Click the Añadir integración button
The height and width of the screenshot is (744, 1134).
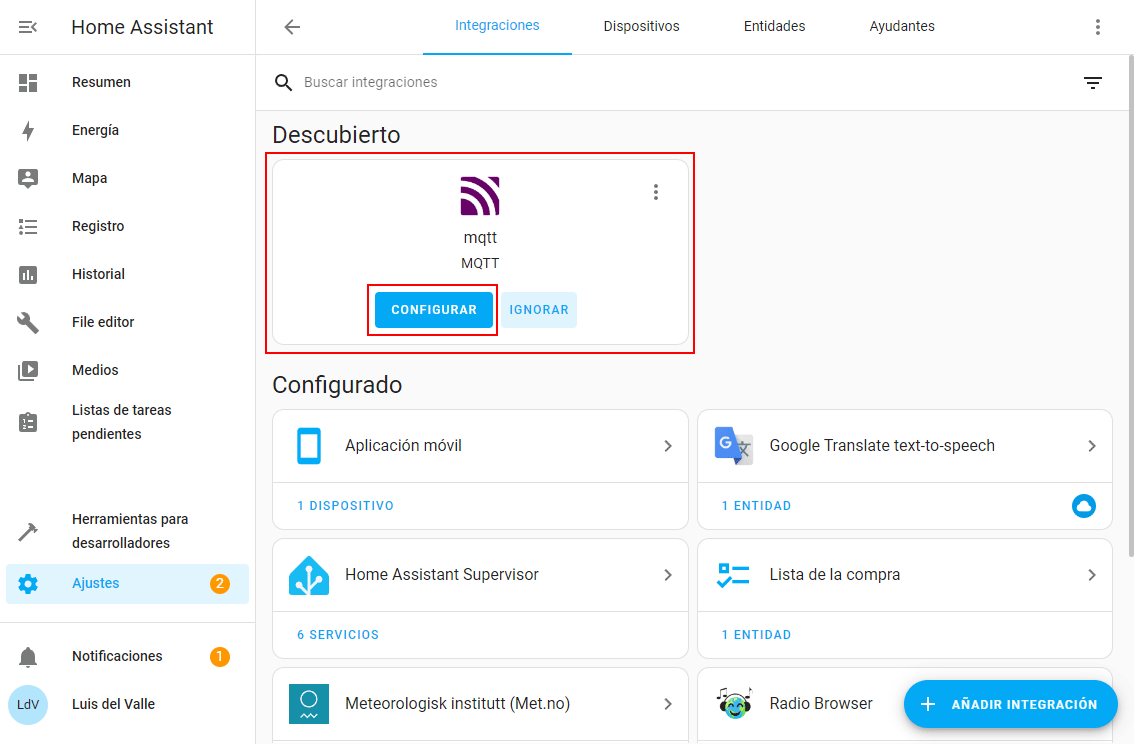coord(1010,704)
